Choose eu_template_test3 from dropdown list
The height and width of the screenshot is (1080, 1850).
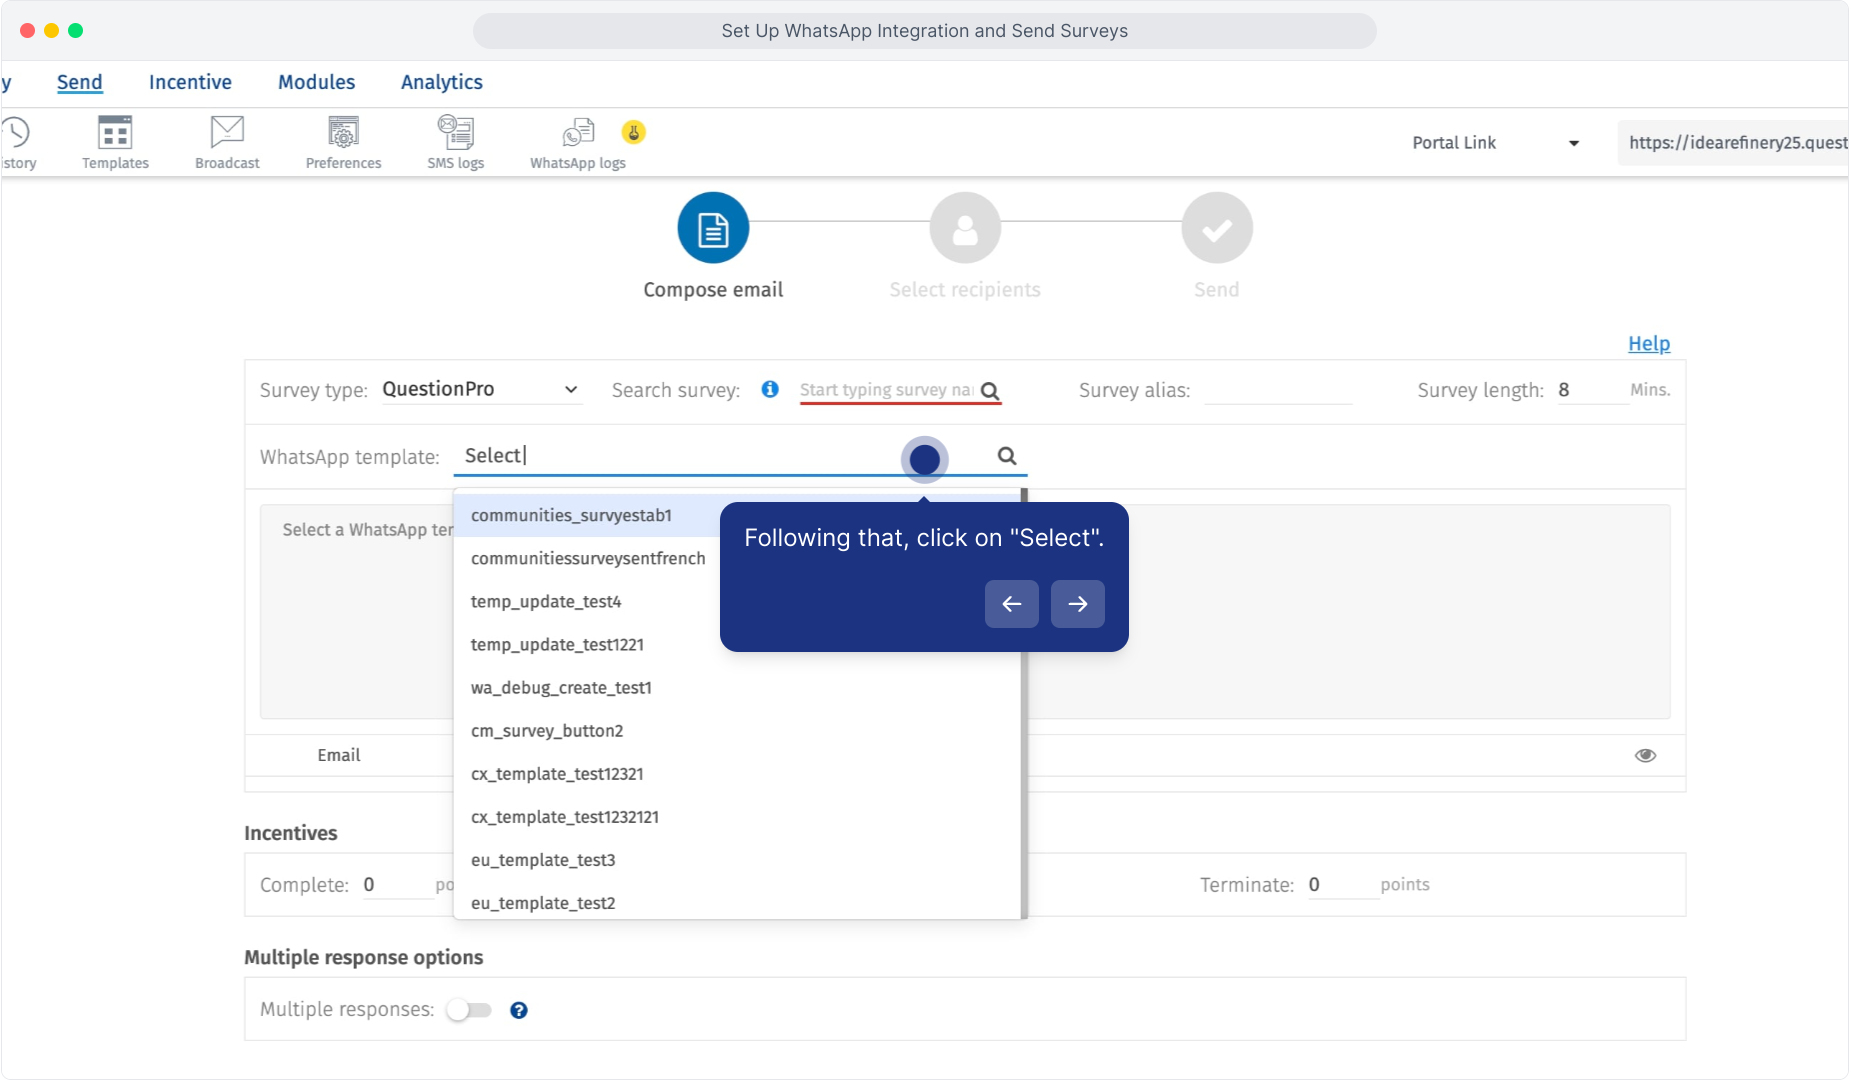(738, 860)
